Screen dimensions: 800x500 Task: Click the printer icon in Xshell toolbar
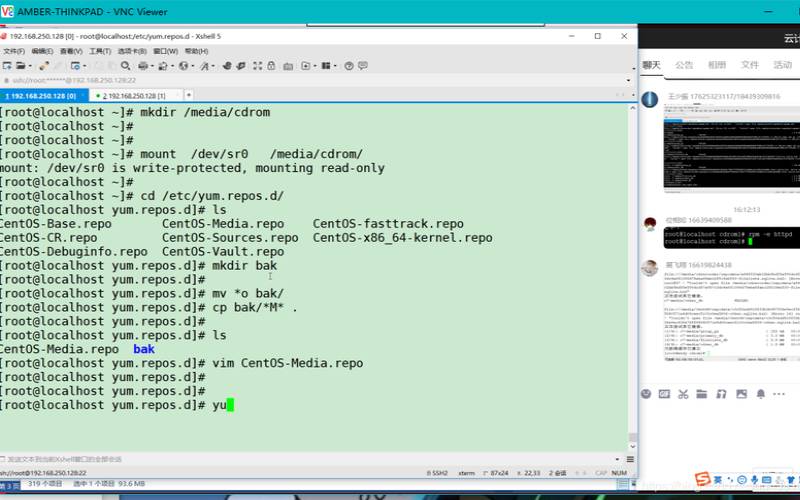tap(143, 66)
